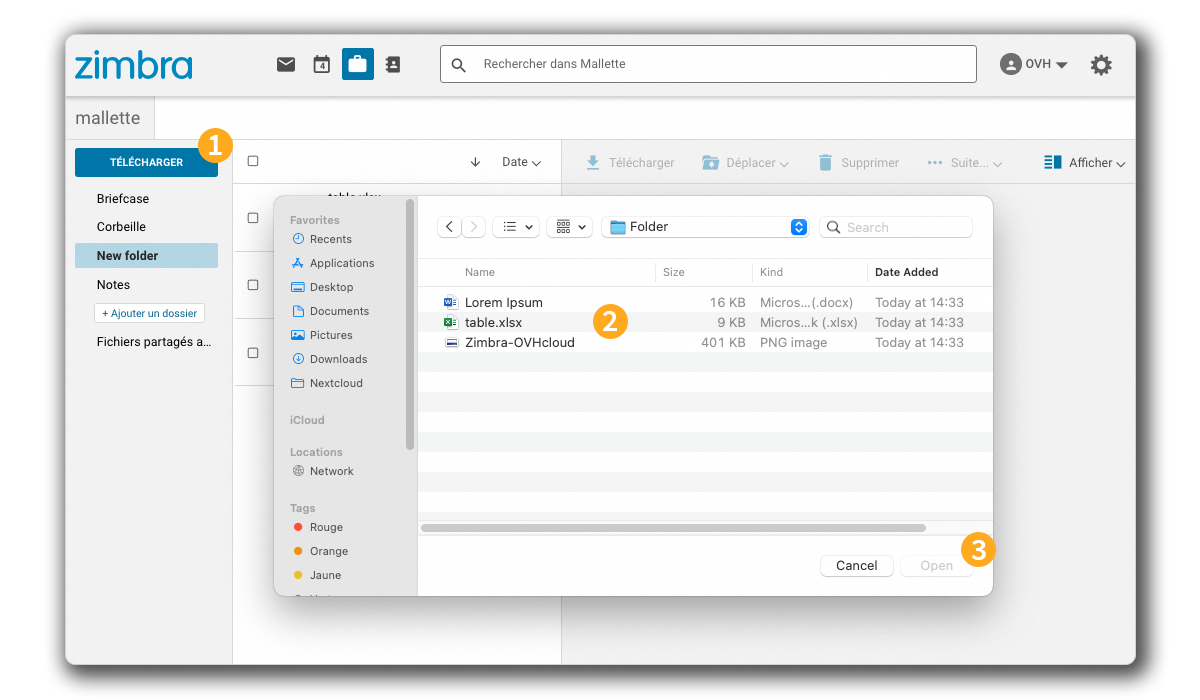Click the Ajouter un dossier link
The image size is (1200, 700).
(x=149, y=312)
